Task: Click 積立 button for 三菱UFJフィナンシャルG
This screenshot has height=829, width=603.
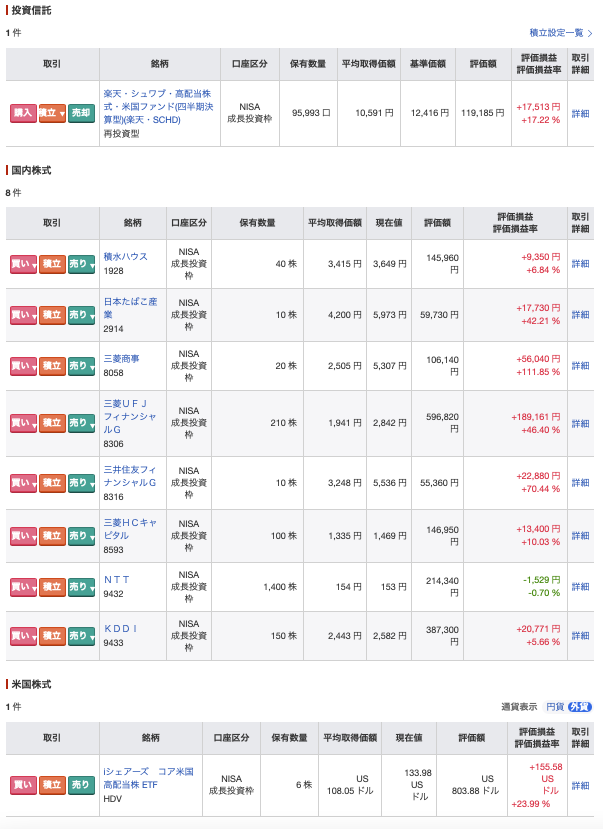Action: click(52, 423)
